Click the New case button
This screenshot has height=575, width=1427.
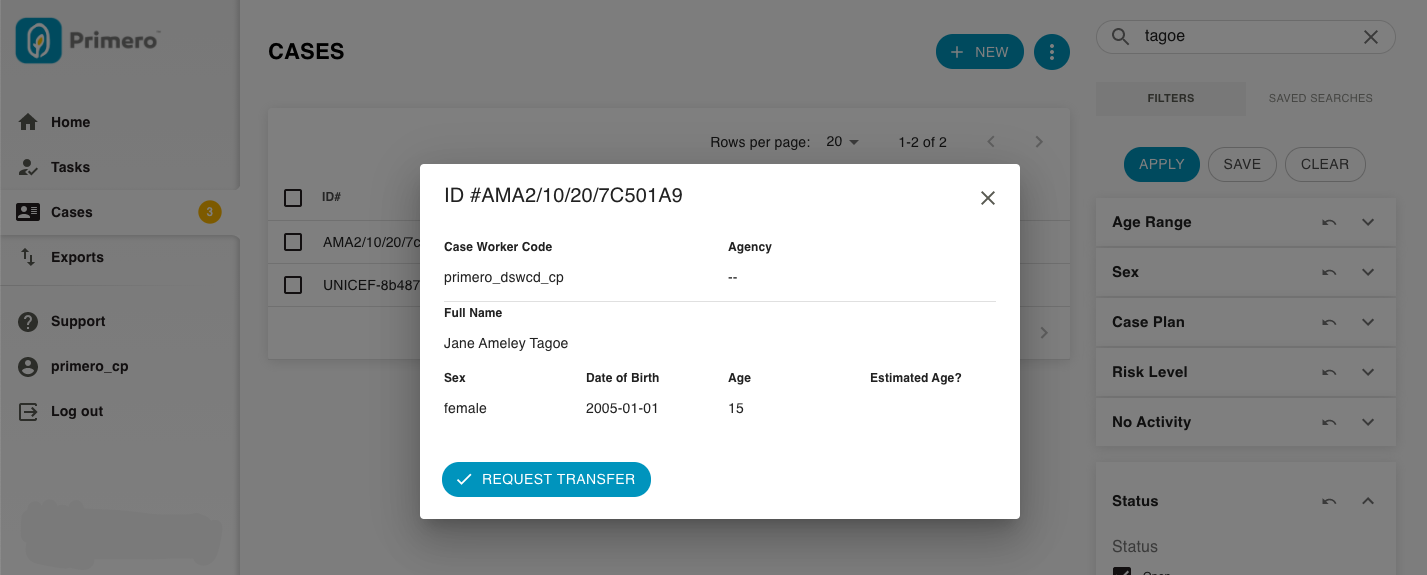click(x=980, y=52)
